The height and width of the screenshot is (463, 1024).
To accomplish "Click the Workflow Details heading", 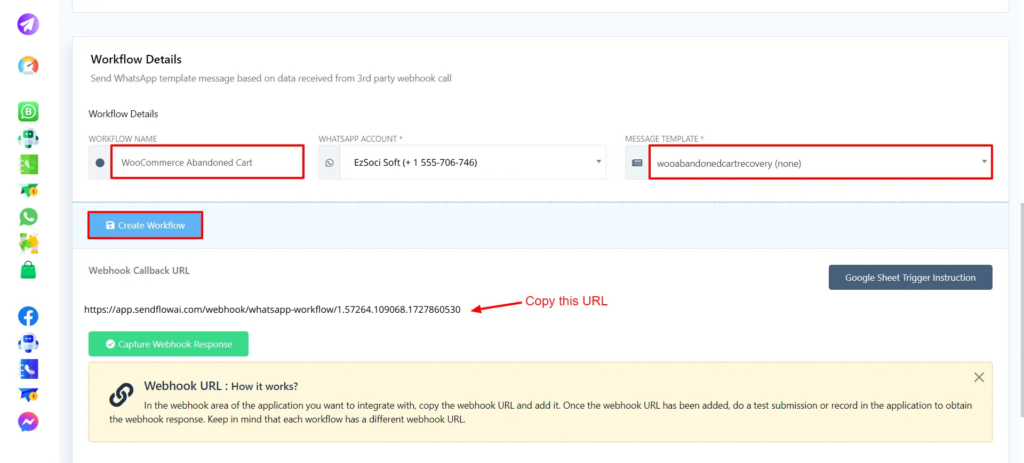I will tap(136, 59).
